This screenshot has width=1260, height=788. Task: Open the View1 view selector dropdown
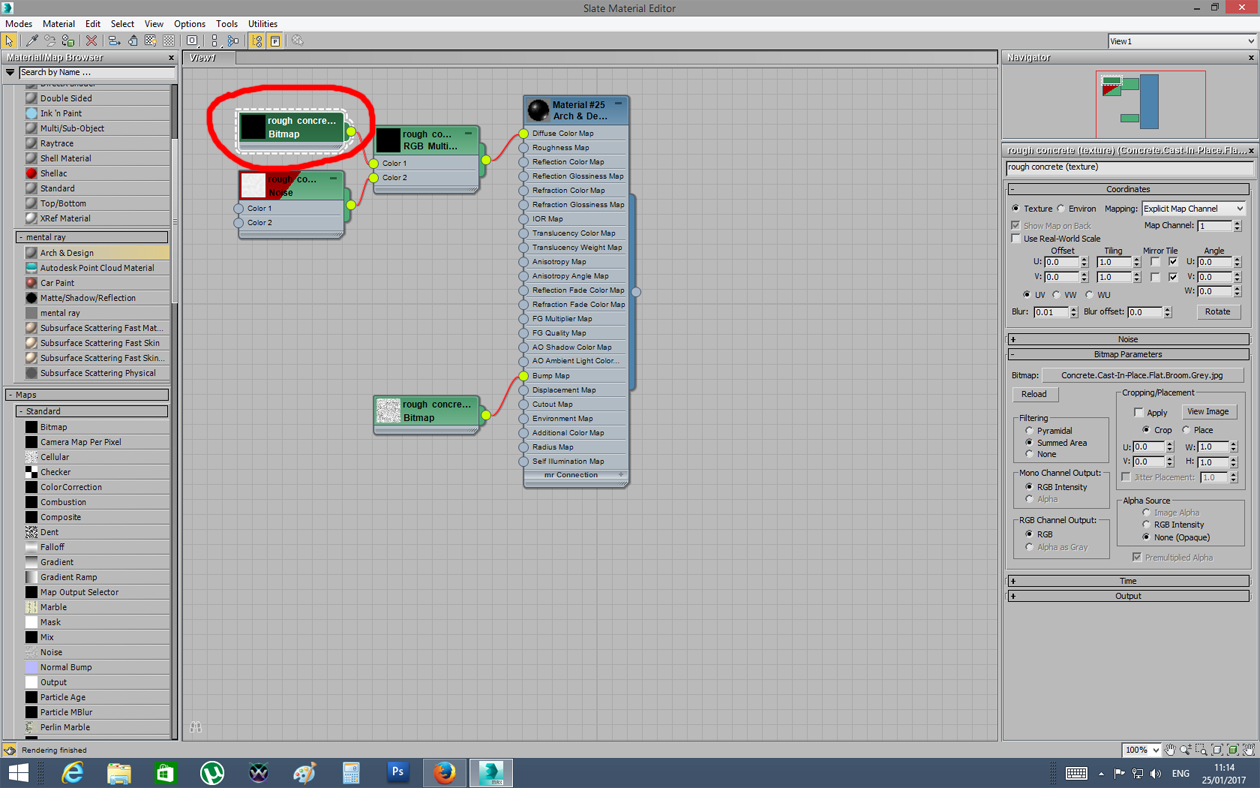[x=1182, y=41]
